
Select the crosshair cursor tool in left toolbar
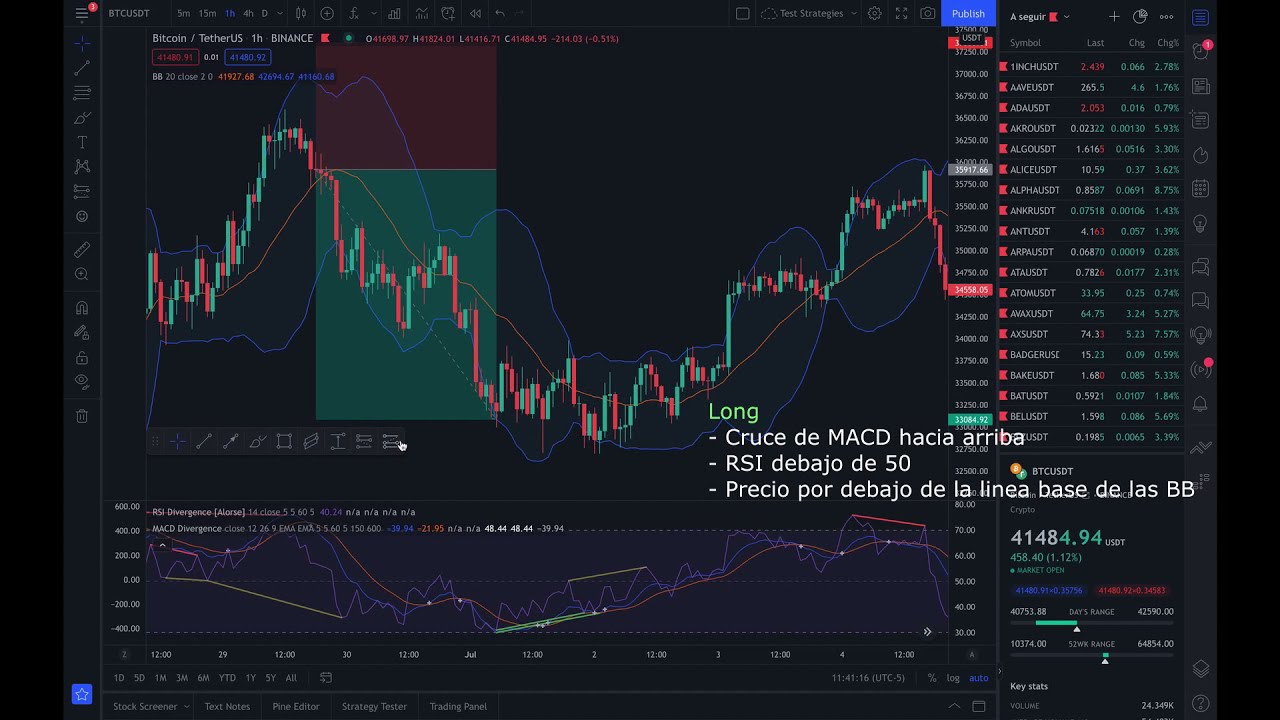[82, 43]
